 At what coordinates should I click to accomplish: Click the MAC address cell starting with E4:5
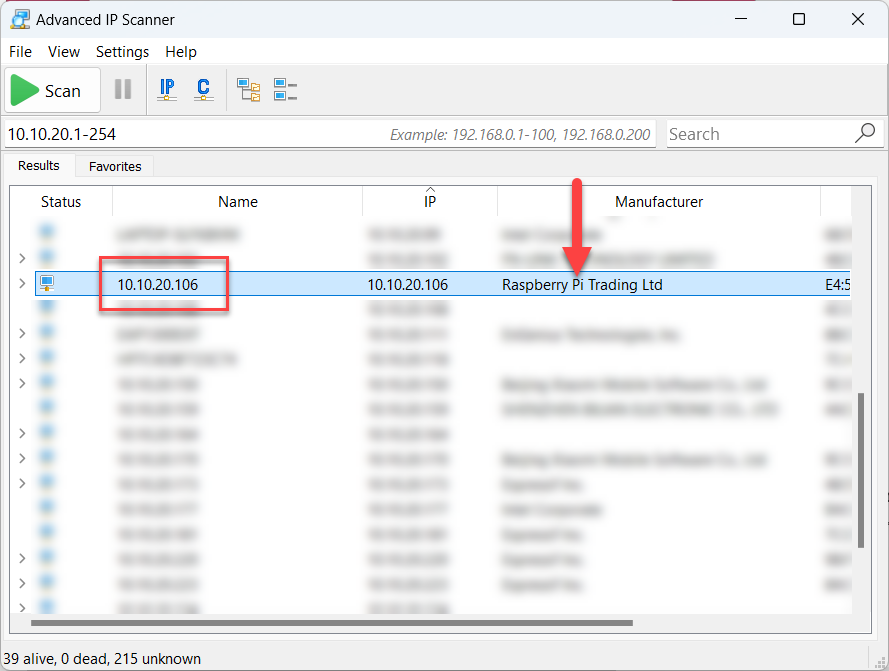pyautogui.click(x=837, y=284)
